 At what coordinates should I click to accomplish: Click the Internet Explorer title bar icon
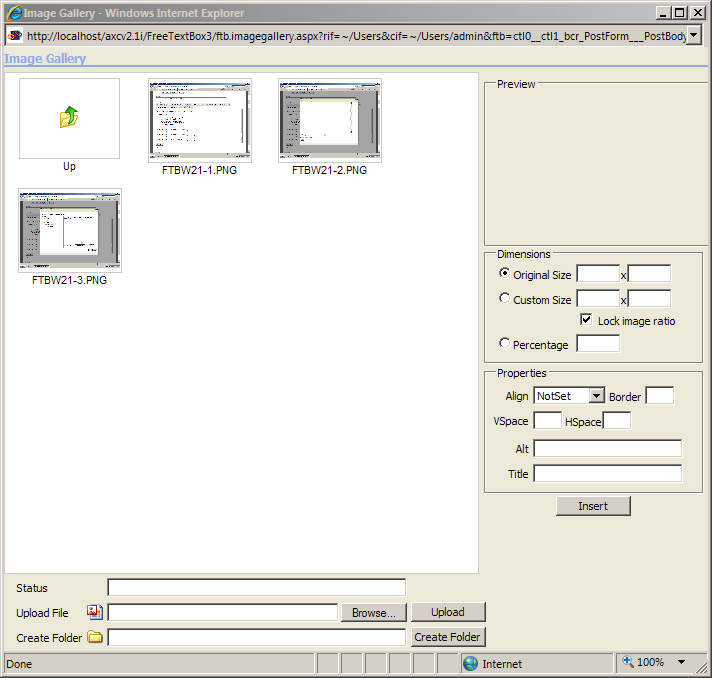pos(13,13)
